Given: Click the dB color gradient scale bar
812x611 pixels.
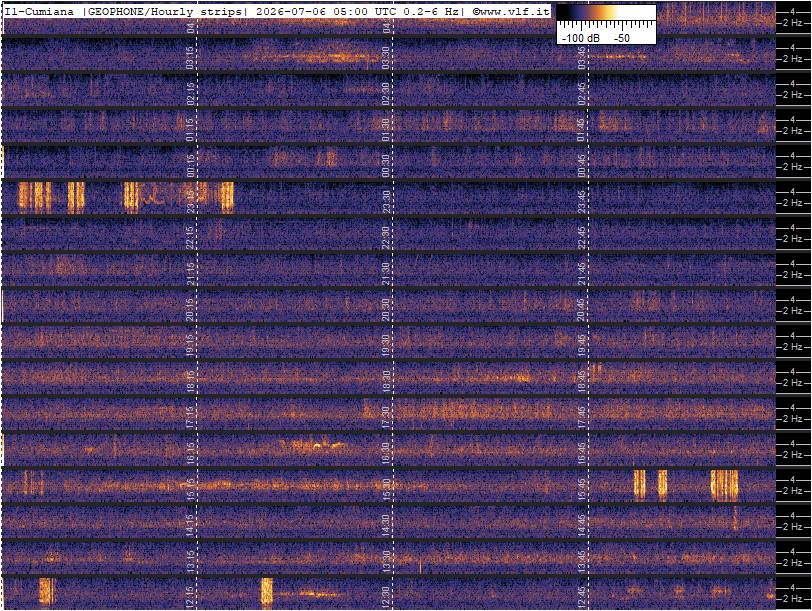Looking at the screenshot, I should (x=606, y=13).
